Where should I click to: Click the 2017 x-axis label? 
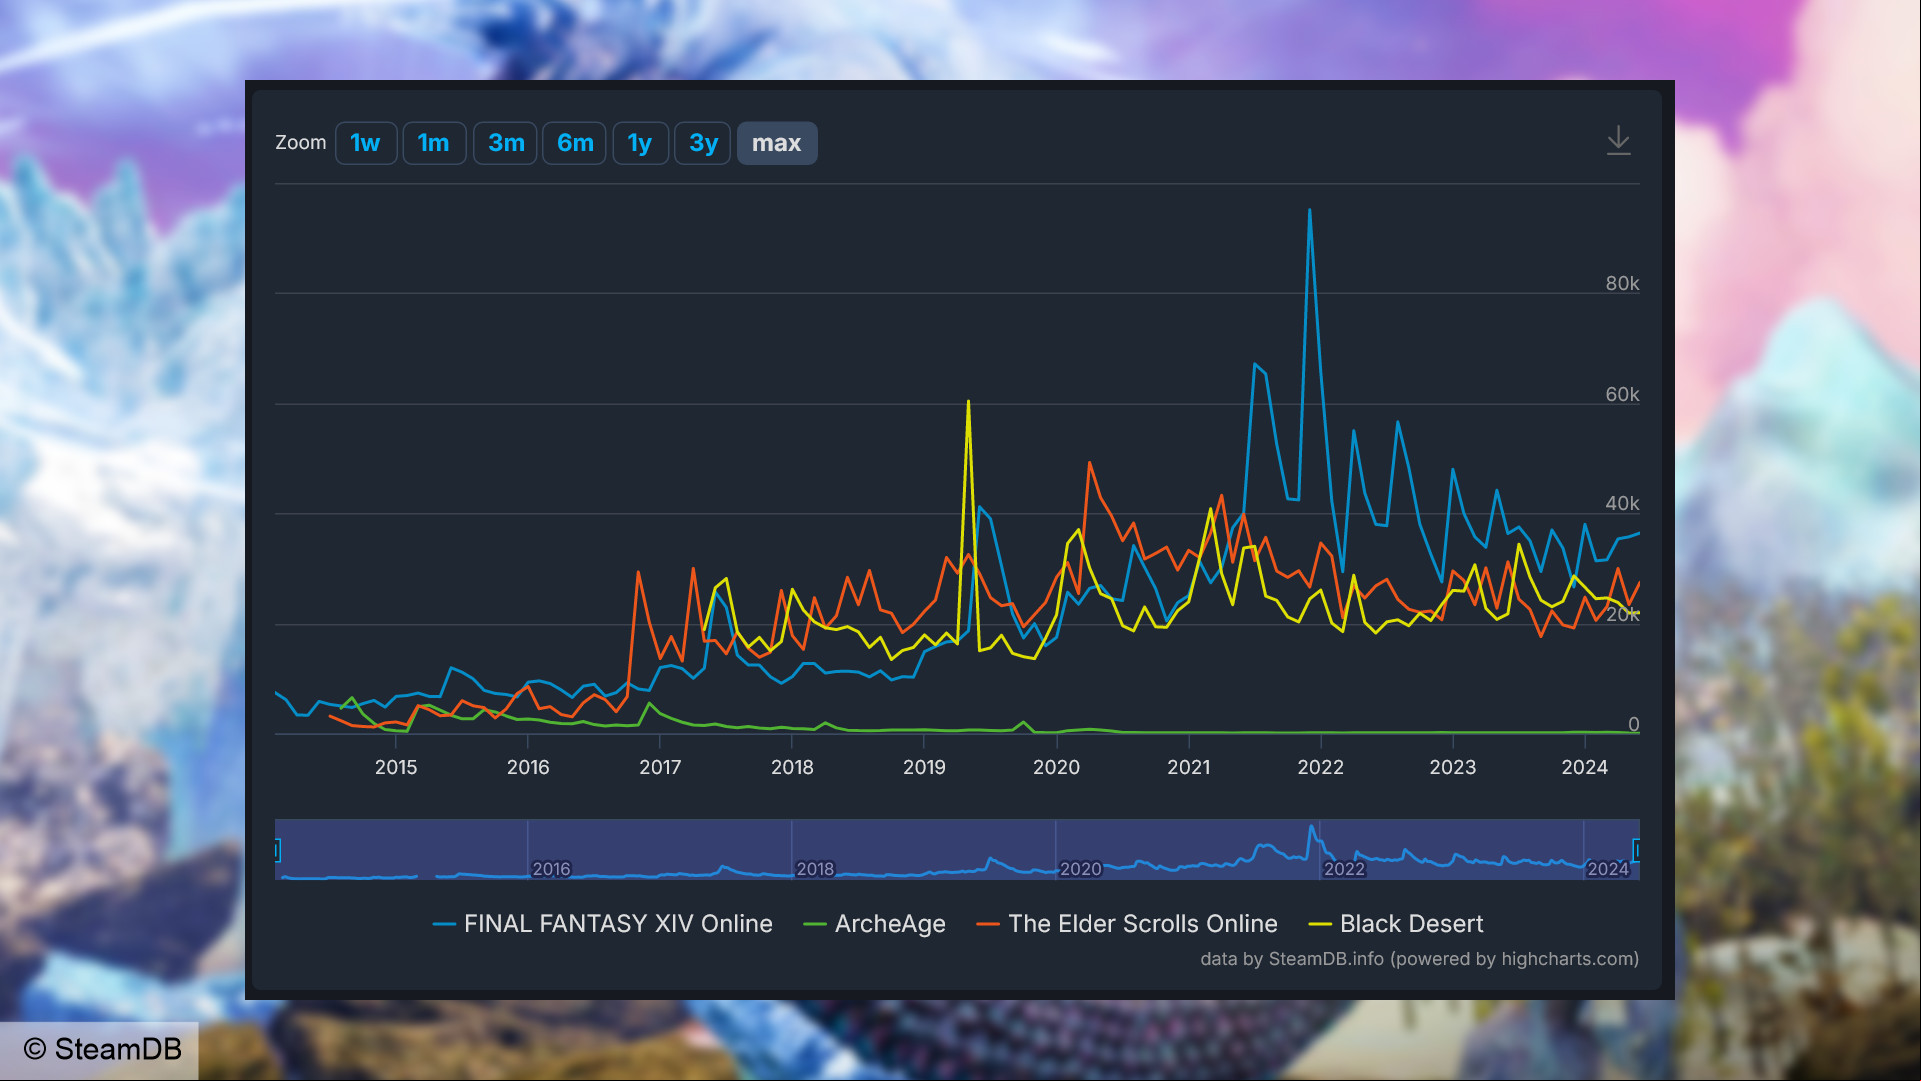660,767
